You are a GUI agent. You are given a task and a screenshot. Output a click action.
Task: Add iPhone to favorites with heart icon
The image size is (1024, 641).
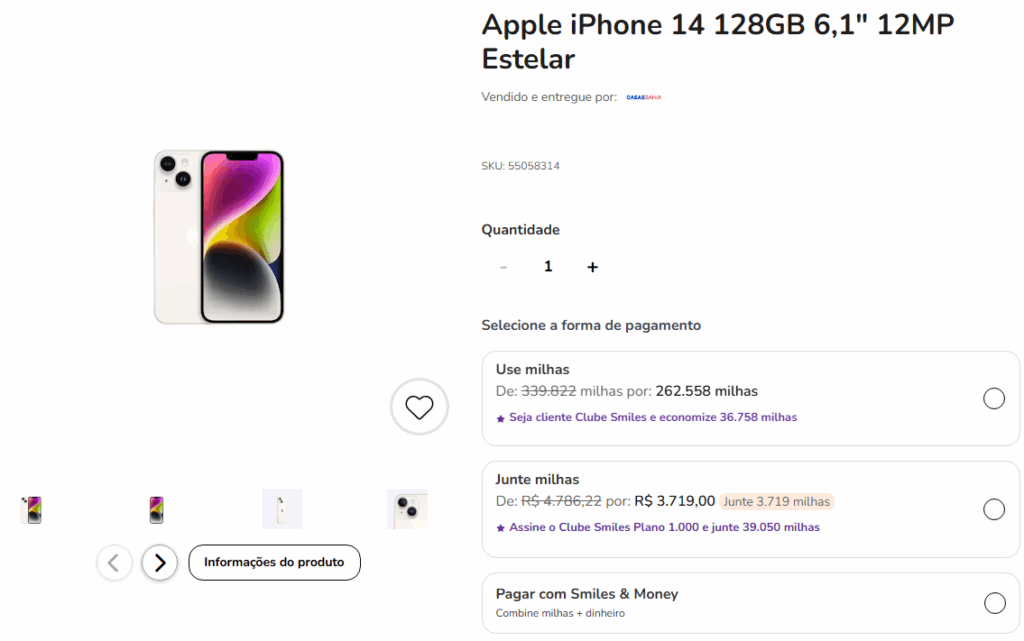coord(419,407)
